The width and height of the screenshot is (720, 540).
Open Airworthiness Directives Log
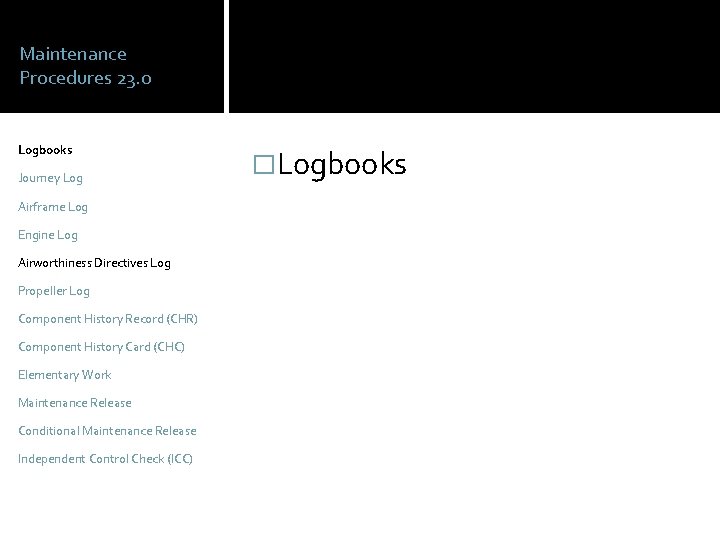94,263
